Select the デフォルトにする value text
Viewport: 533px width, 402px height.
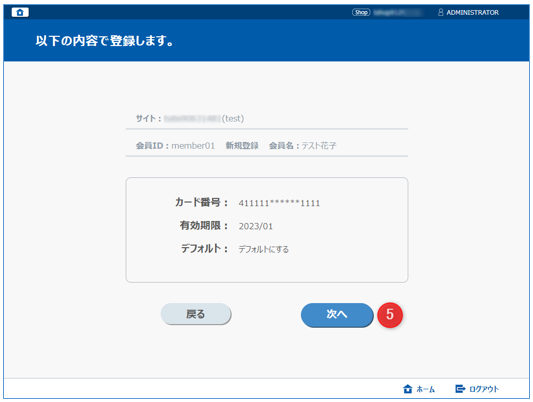click(x=263, y=249)
